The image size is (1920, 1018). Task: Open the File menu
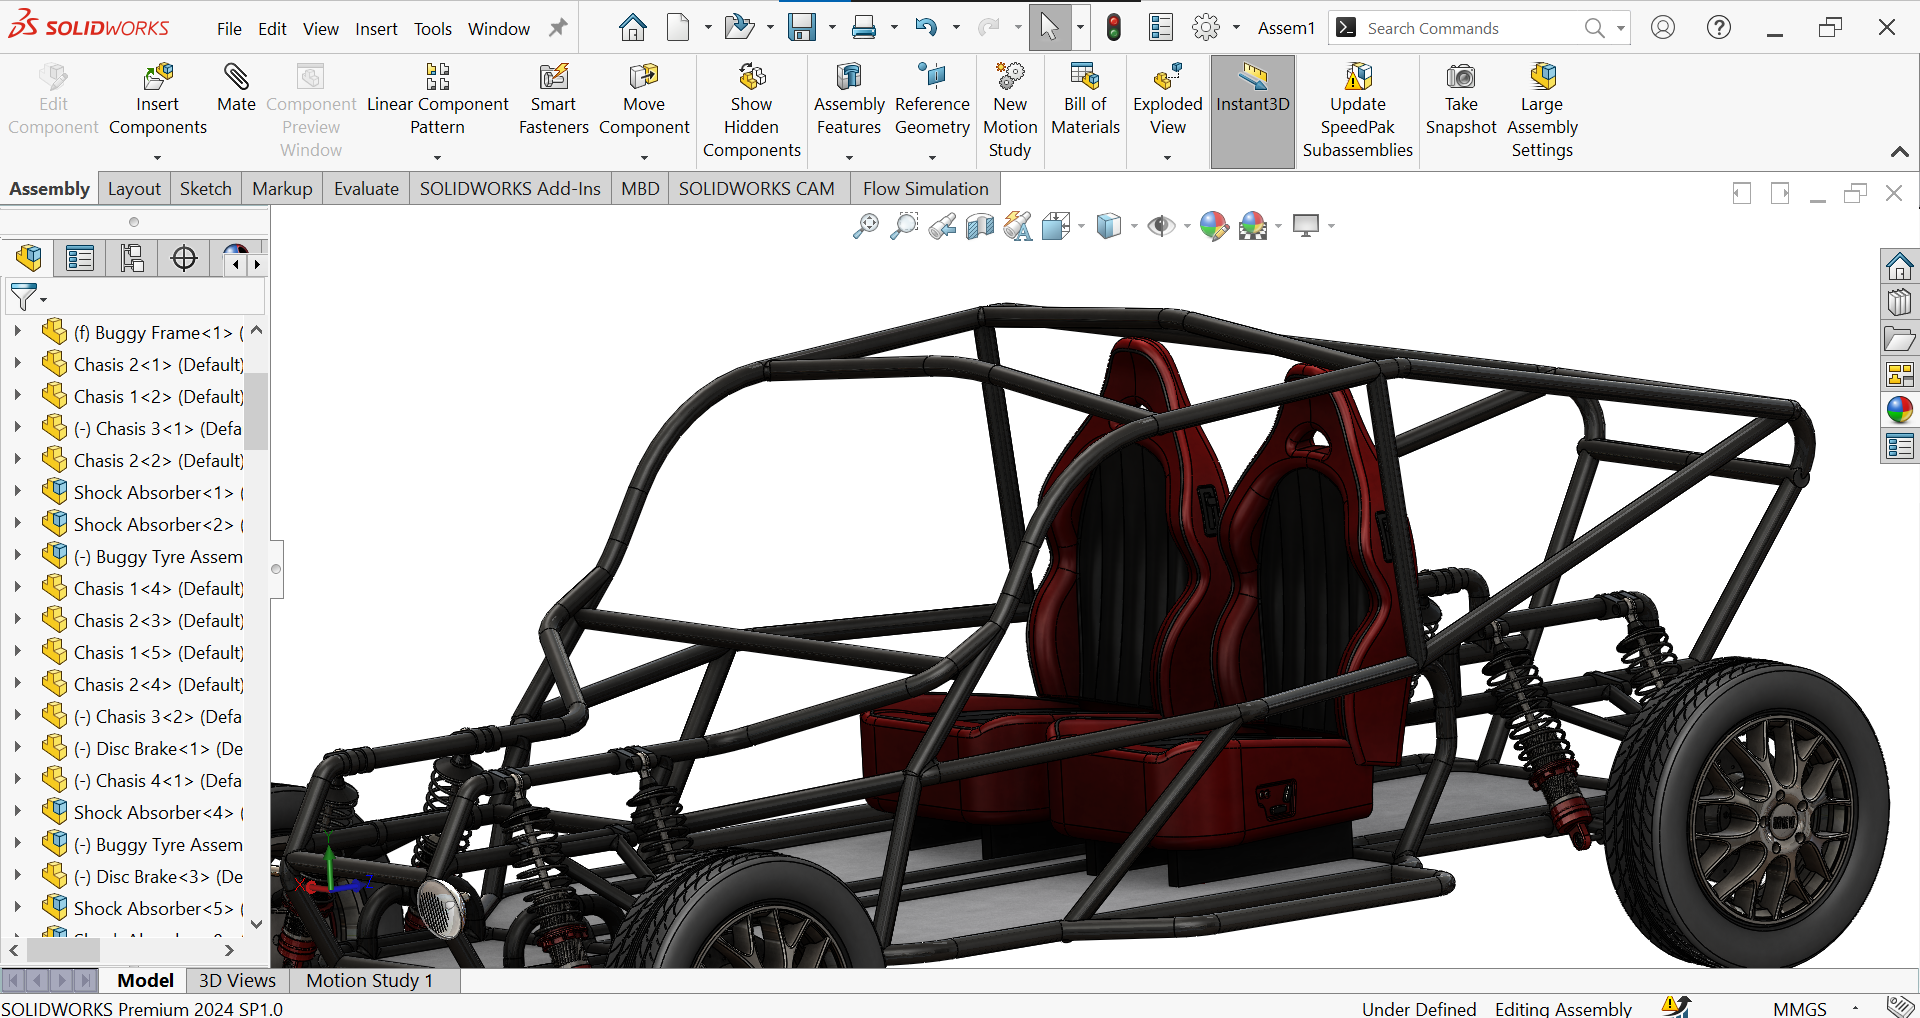[x=229, y=29]
